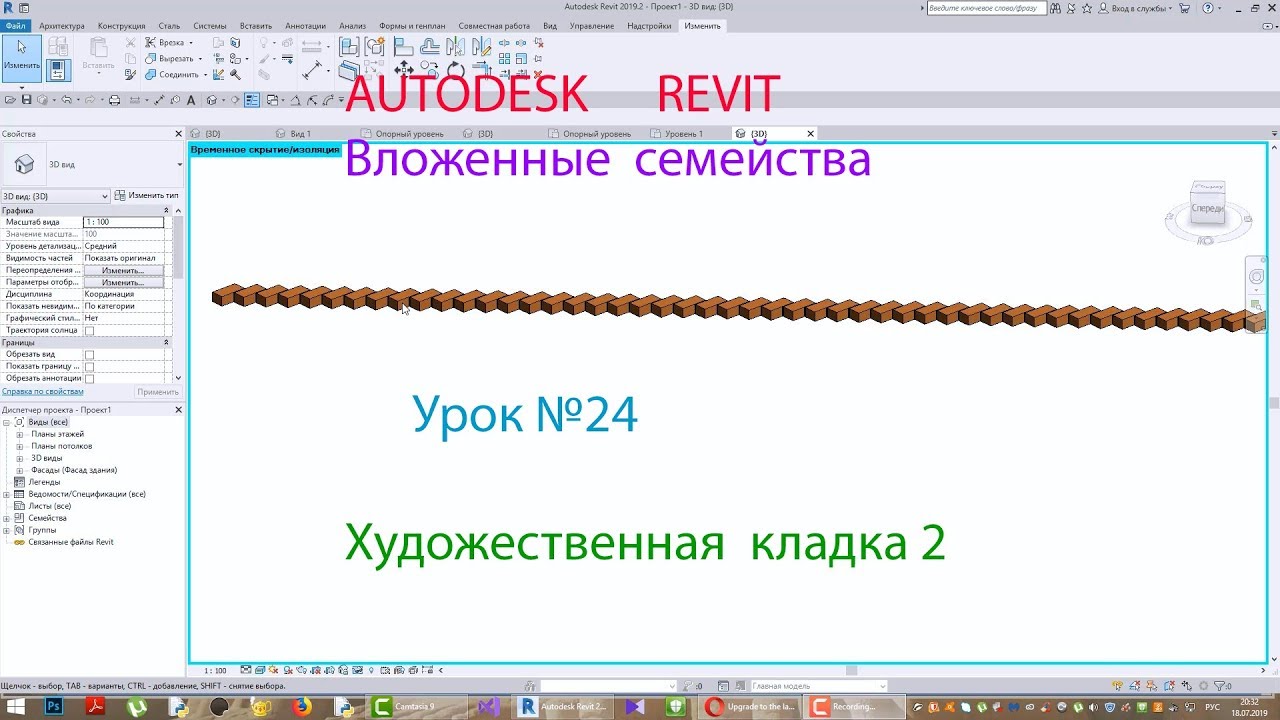
Task: Click the Align tool in the ribbon
Action: [404, 46]
